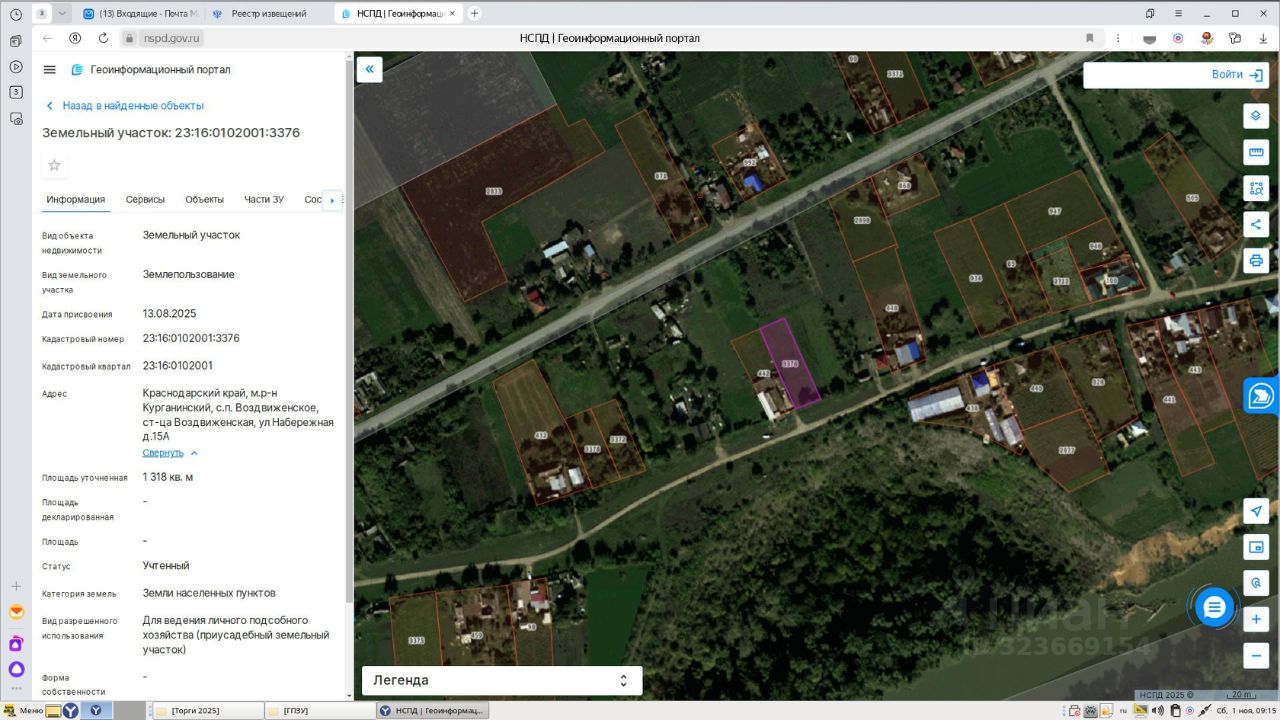Select highlighted parcel 3376 on the map

[x=790, y=362]
